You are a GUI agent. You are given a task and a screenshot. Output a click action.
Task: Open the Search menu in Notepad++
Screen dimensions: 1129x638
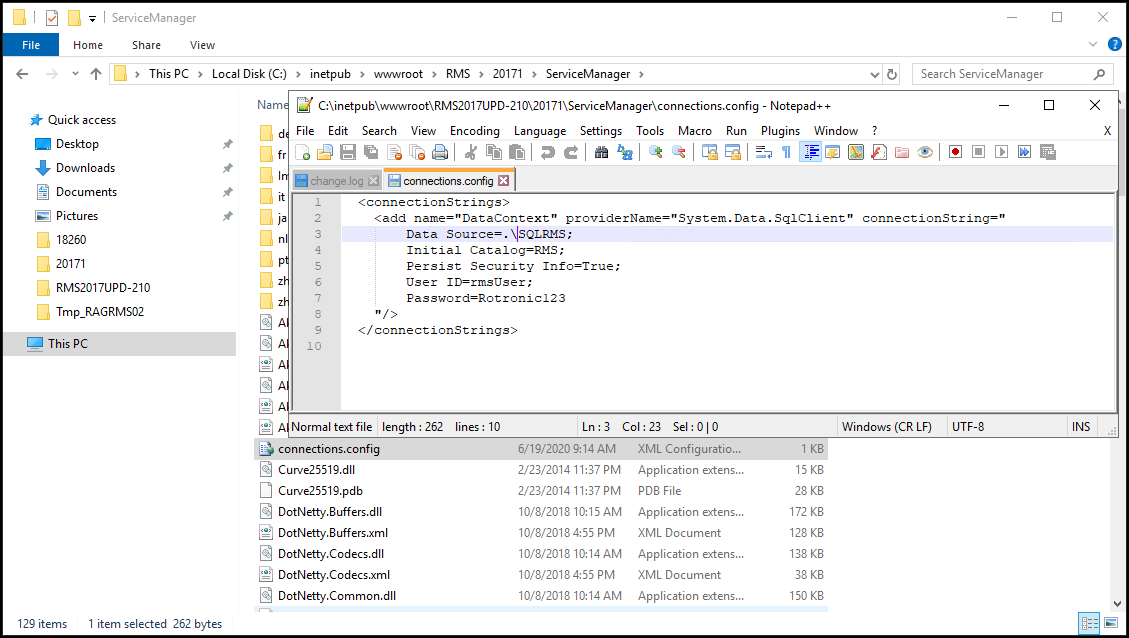(379, 131)
